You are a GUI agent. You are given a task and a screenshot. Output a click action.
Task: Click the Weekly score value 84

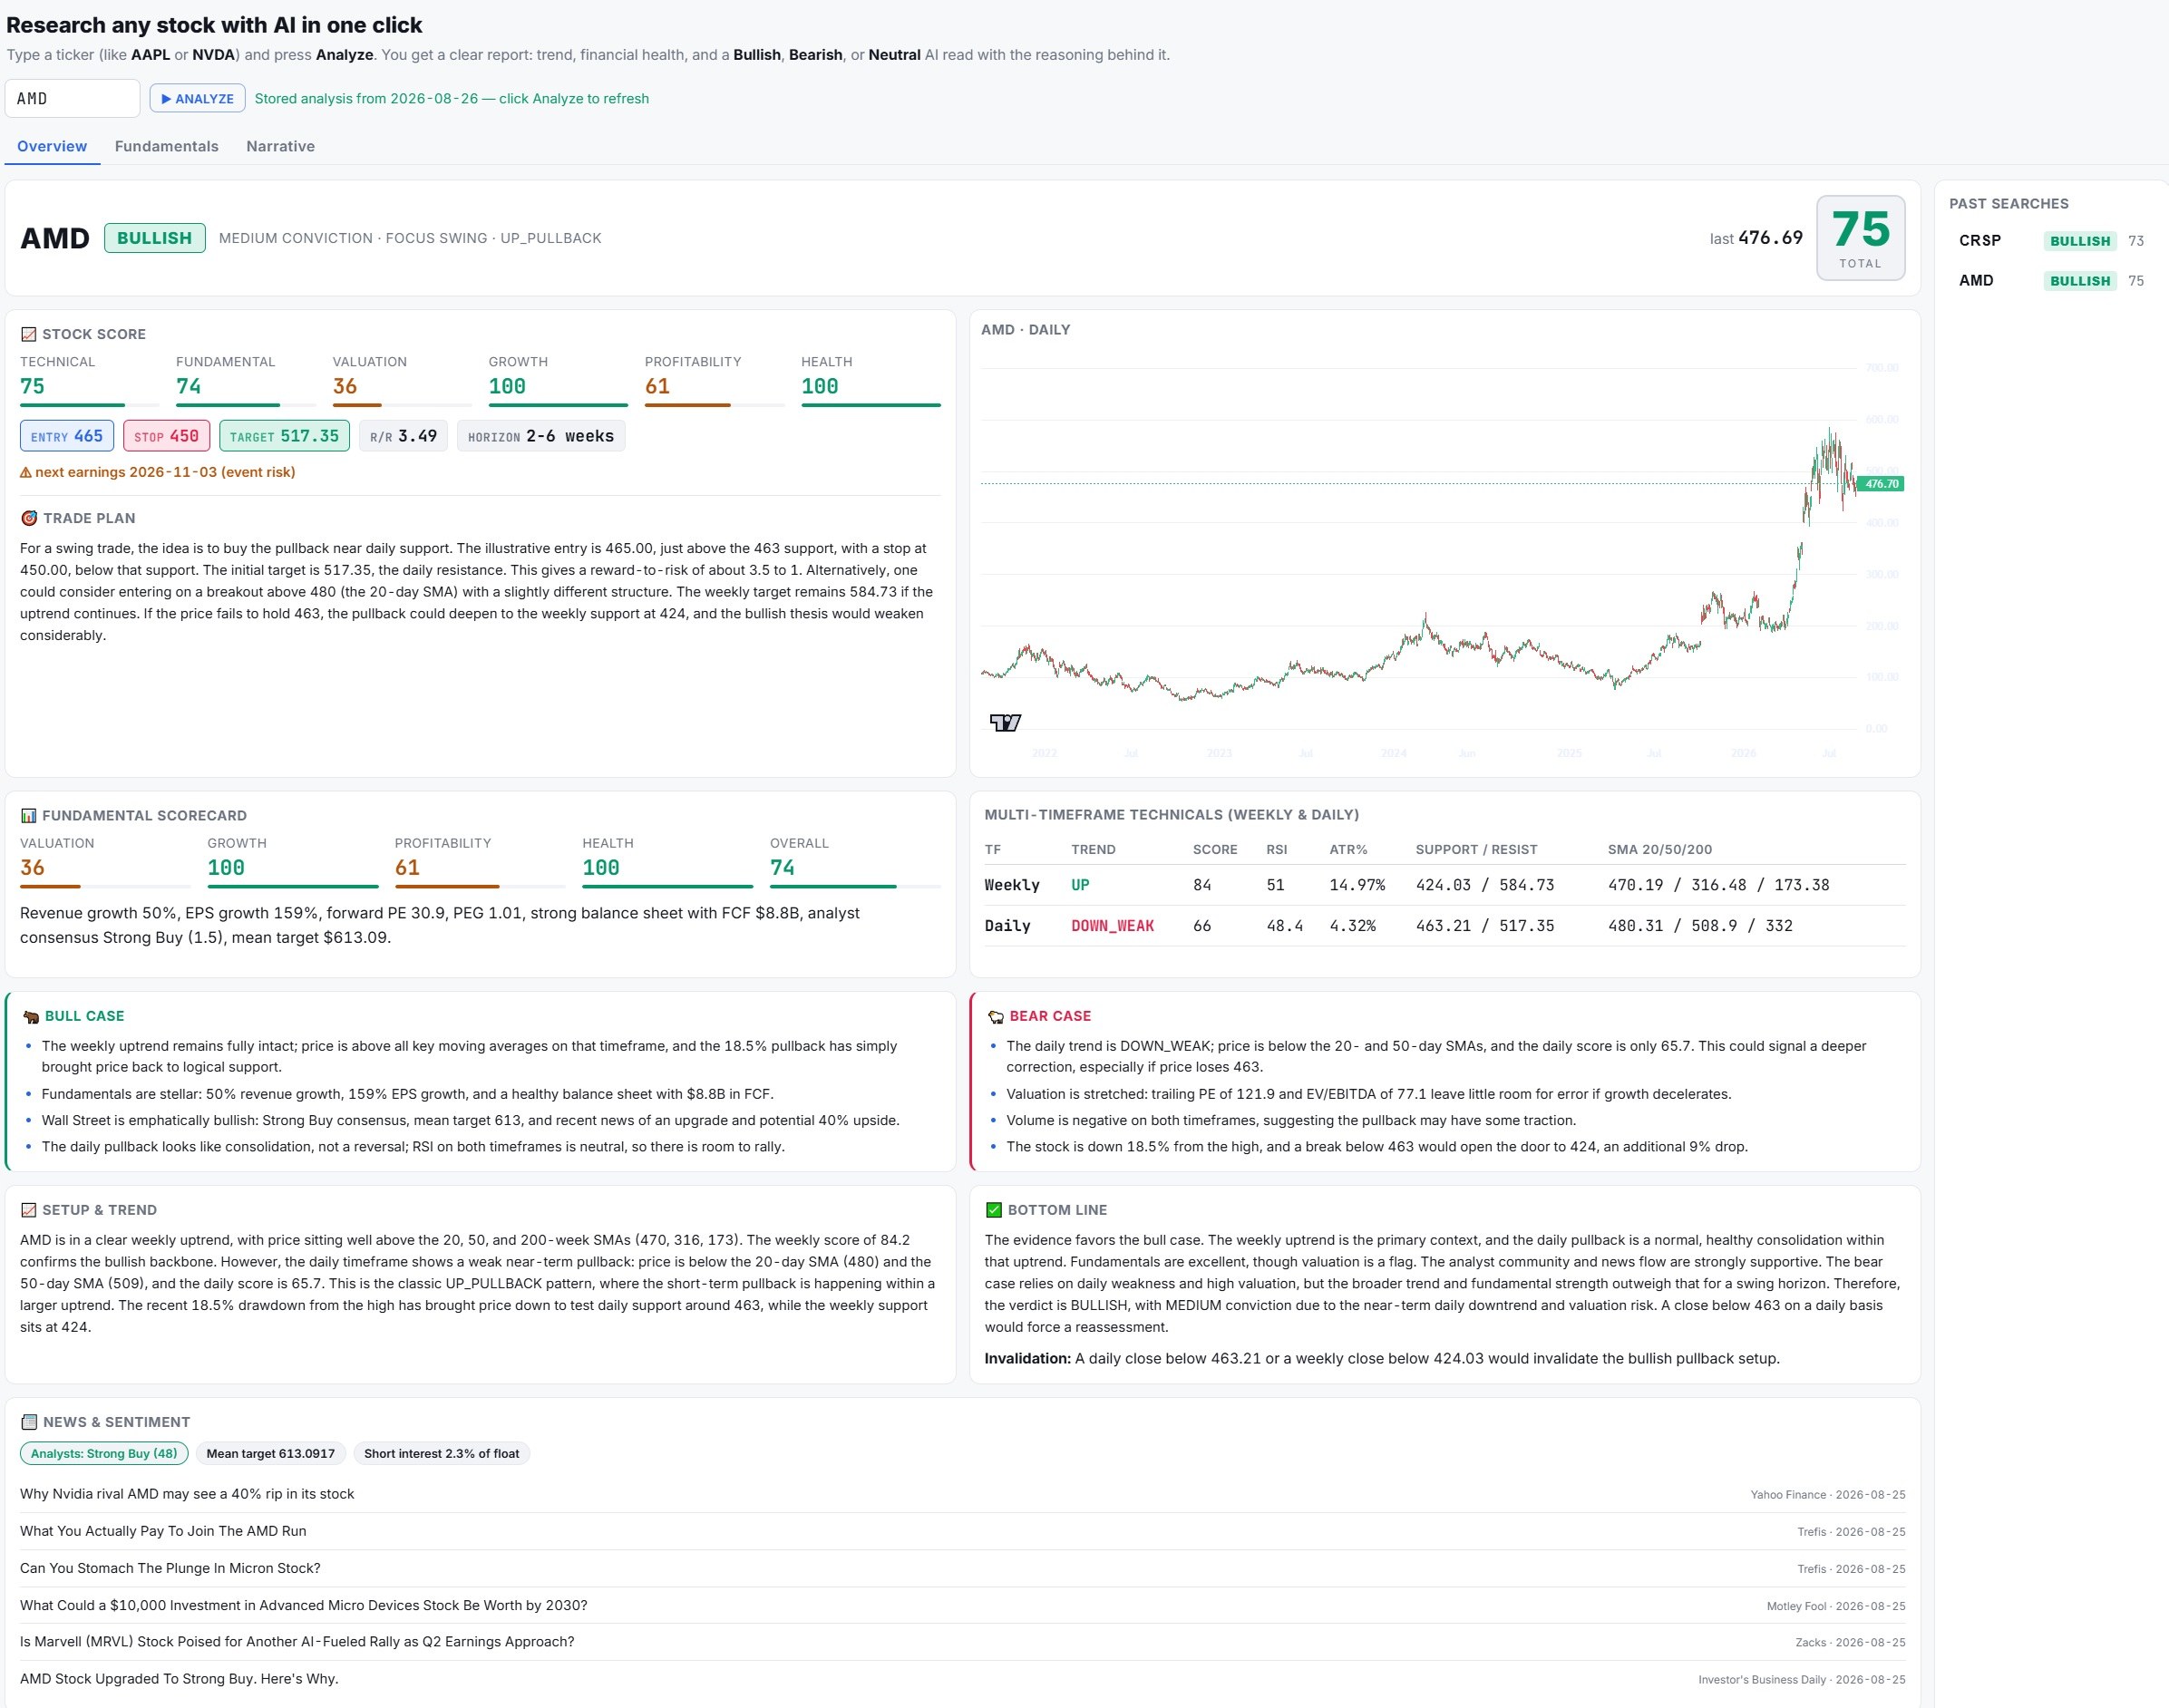pos(1202,885)
